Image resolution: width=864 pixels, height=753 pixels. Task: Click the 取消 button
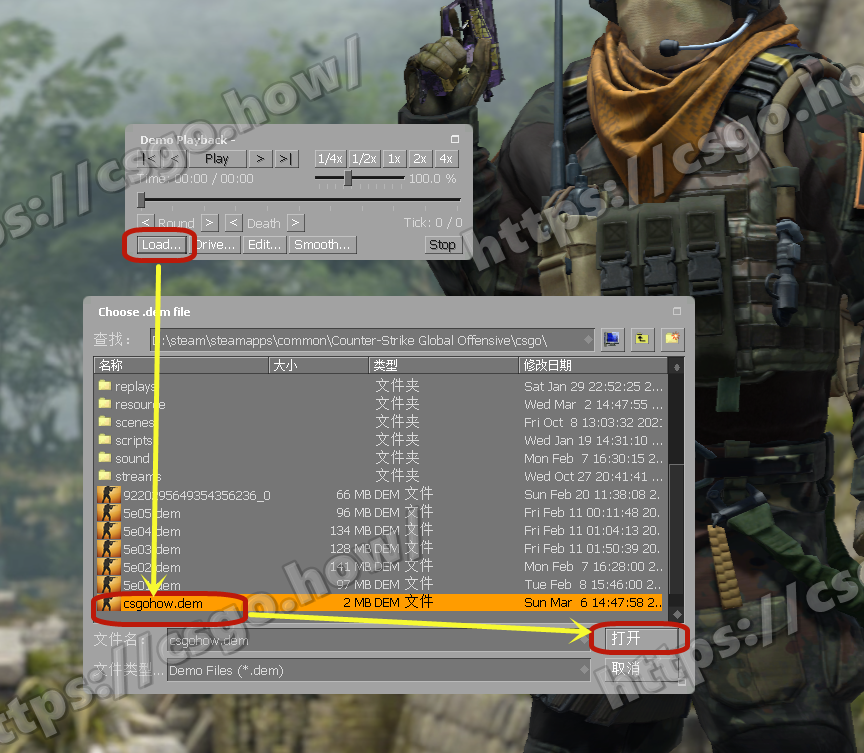coord(641,669)
